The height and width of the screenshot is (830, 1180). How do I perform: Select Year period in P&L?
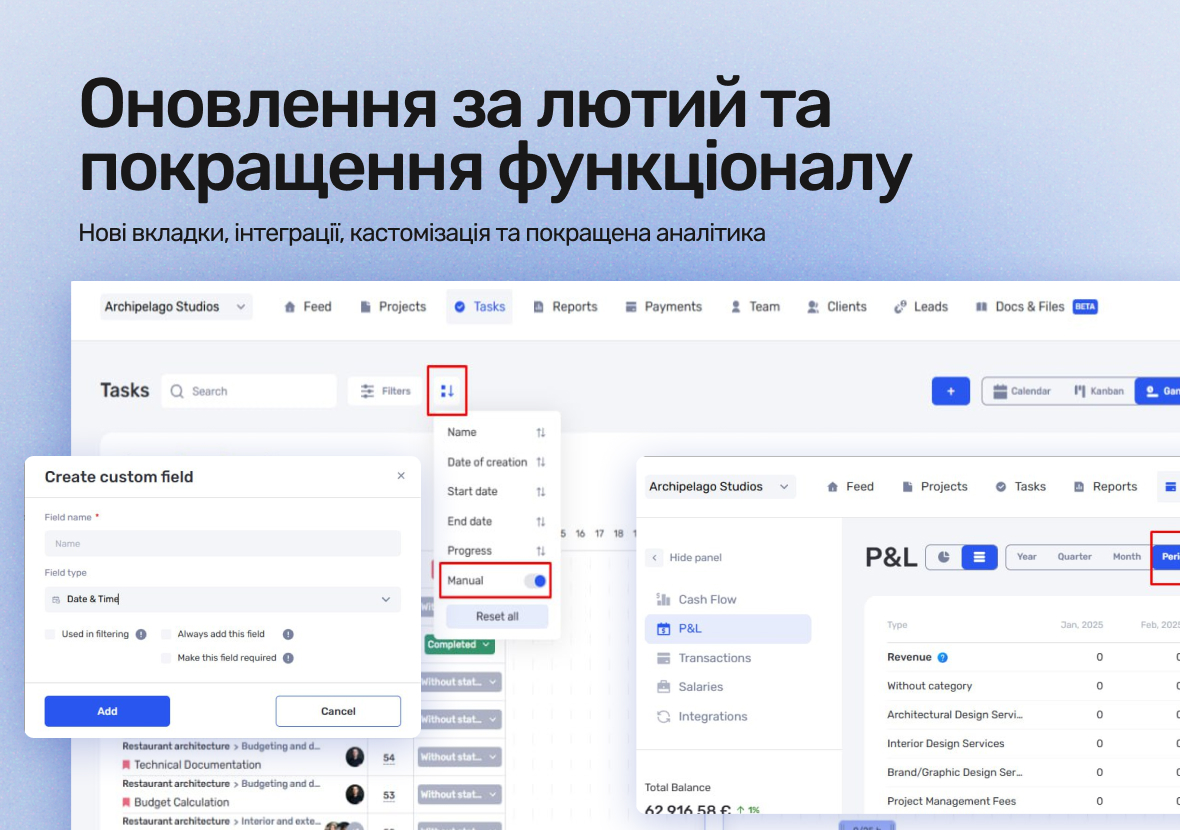[x=1026, y=557]
